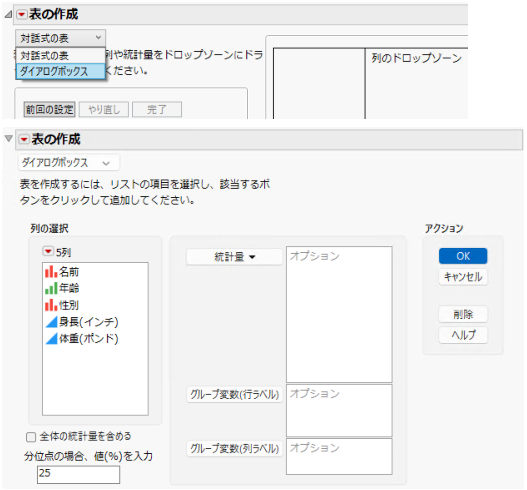The height and width of the screenshot is (490, 527).
Task: Click the quantile percent field showing 25
Action: click(x=78, y=475)
